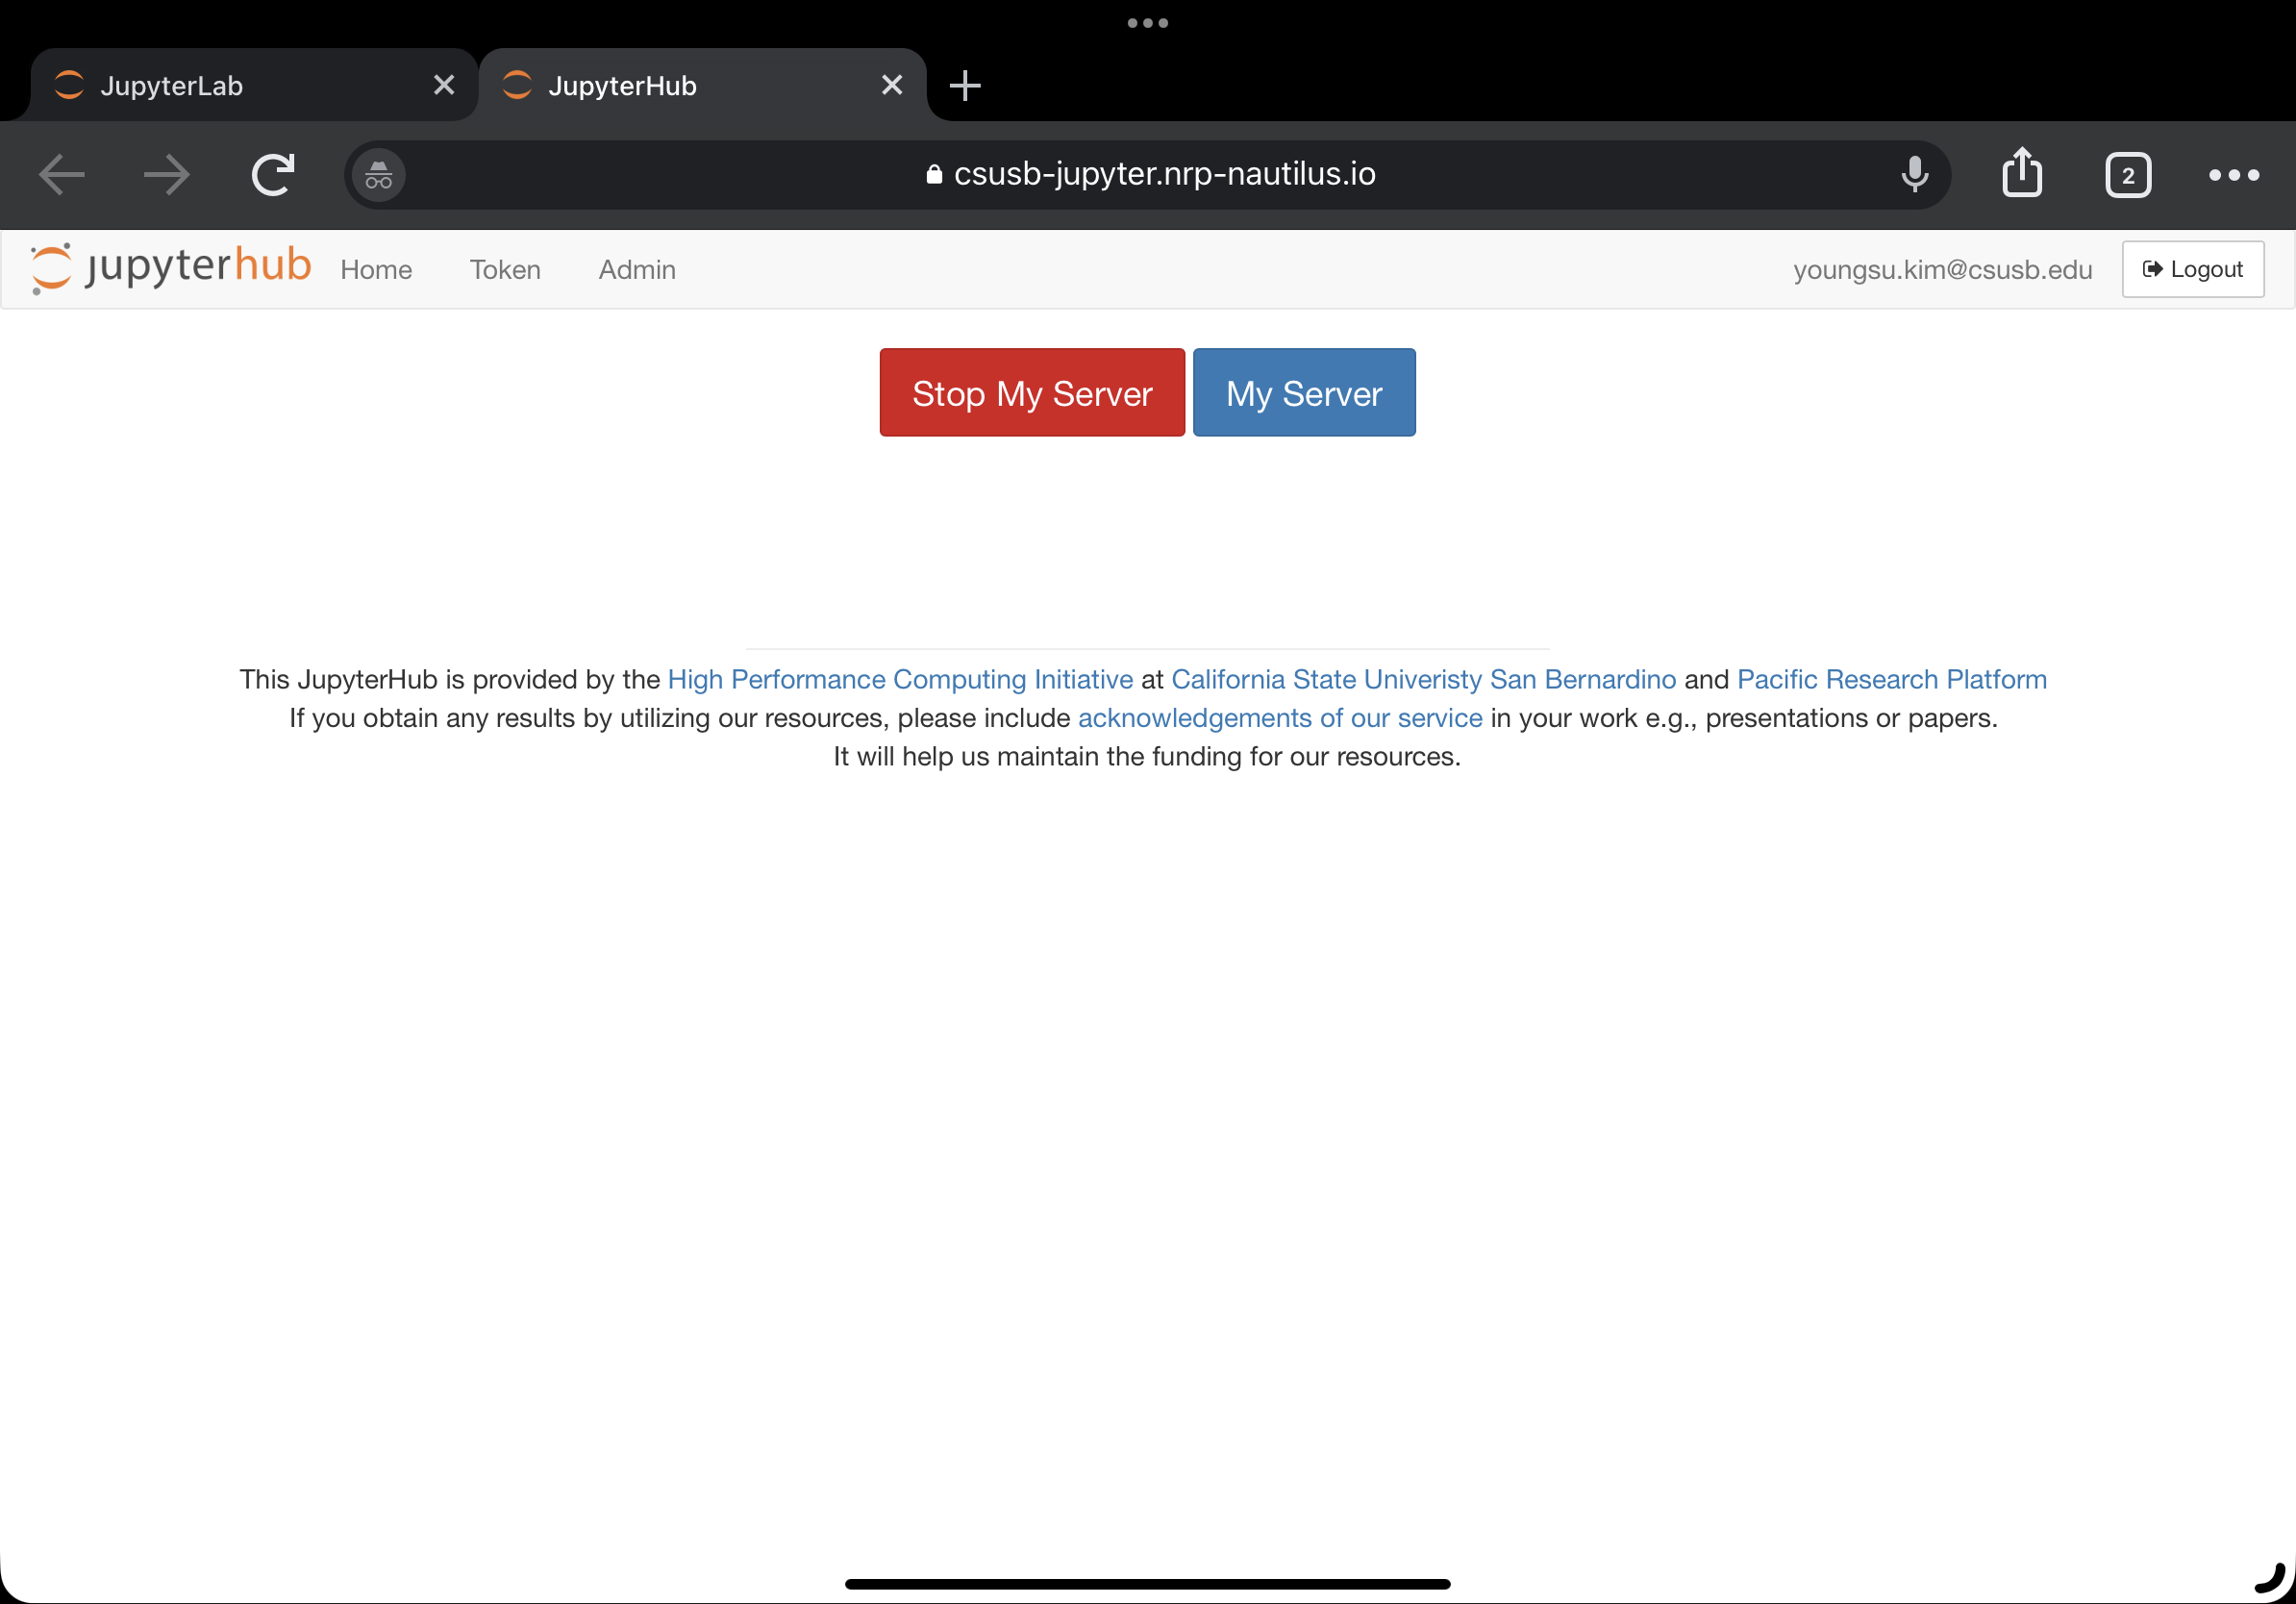2296x1604 pixels.
Task: Tap the incognito icon in the address bar
Action: point(379,175)
